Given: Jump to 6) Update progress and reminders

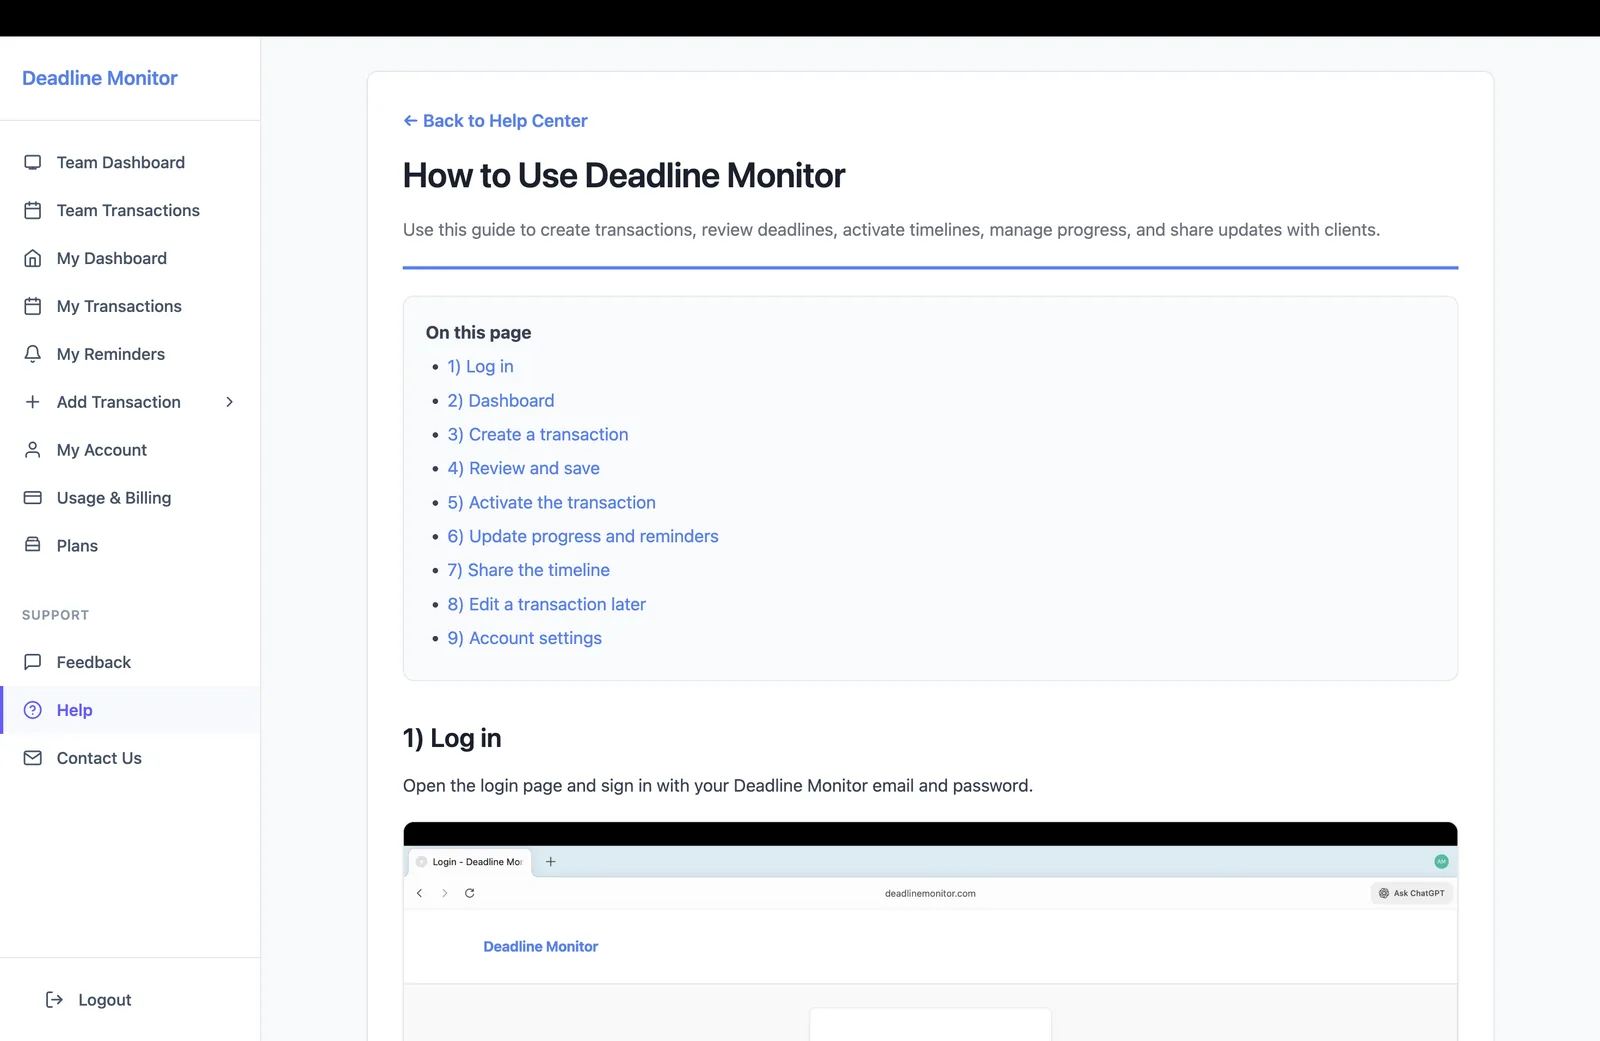Looking at the screenshot, I should point(583,536).
